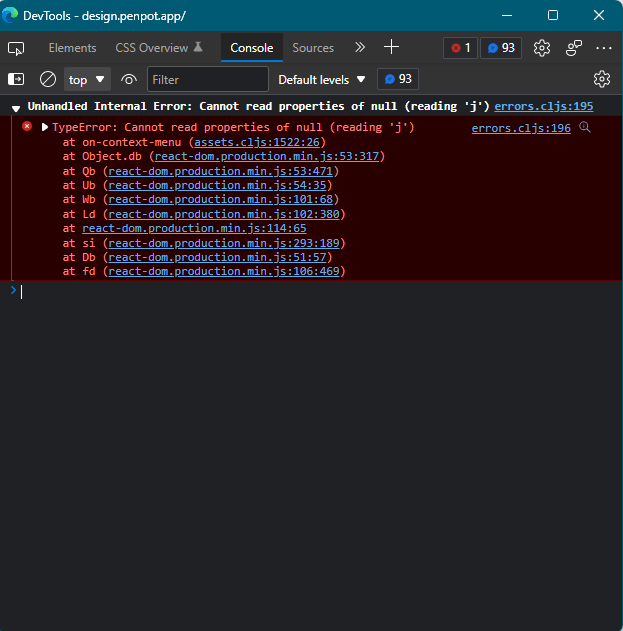Switch to the Sources tab
The height and width of the screenshot is (631, 623).
click(313, 48)
